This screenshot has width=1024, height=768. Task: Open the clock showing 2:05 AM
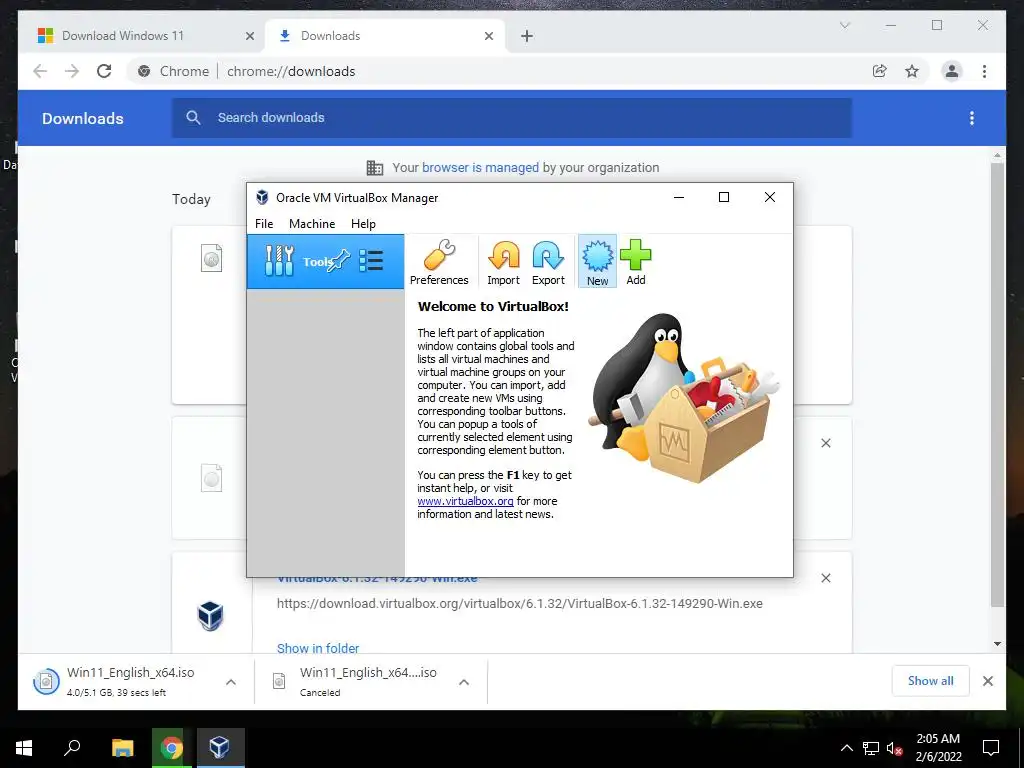(x=938, y=748)
